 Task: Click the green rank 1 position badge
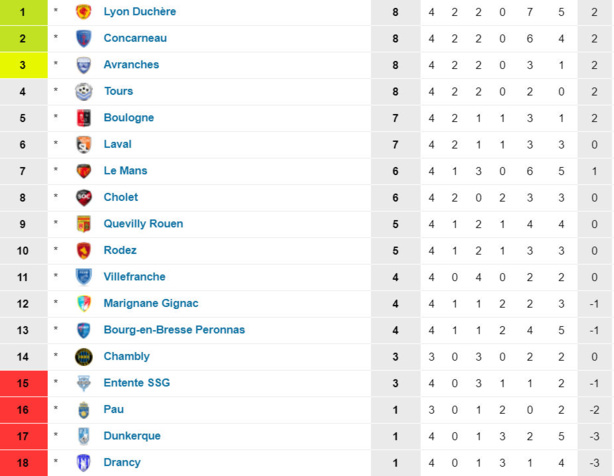click(23, 12)
